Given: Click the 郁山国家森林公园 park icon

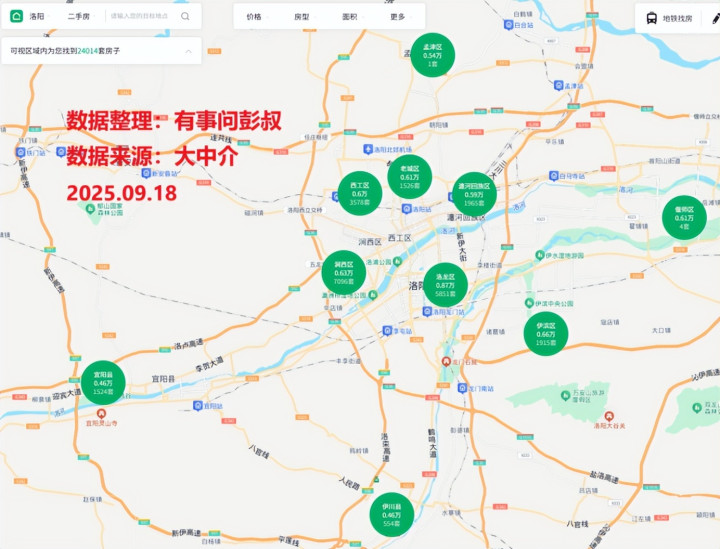Looking at the screenshot, I should tap(90, 209).
